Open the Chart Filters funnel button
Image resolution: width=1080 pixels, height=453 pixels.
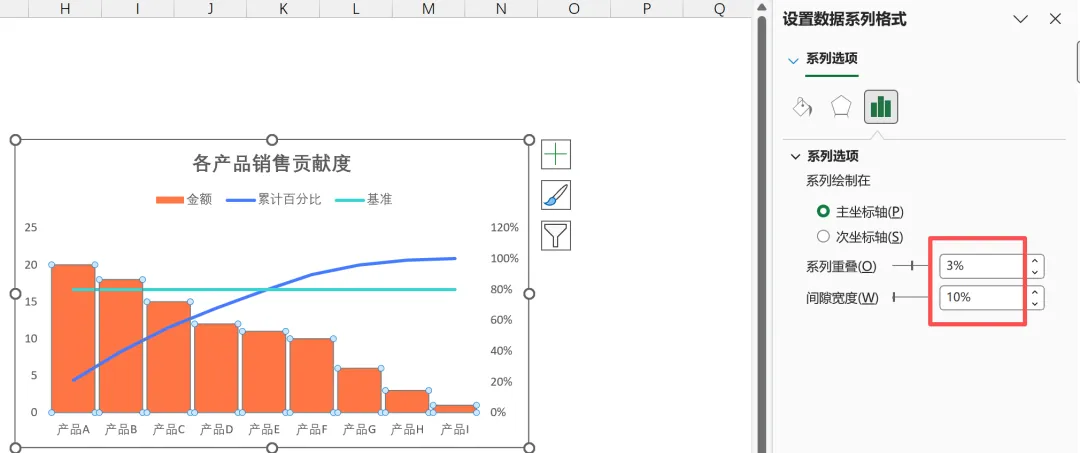(x=556, y=235)
